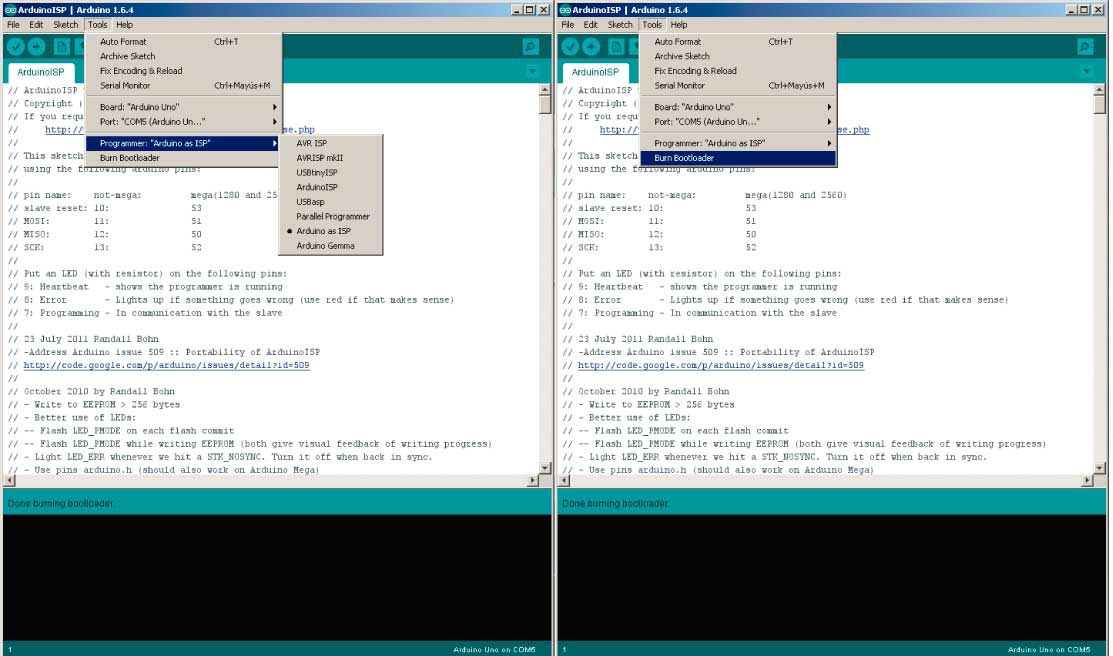Choose Fix Encoding & Reload in left window

182,71
